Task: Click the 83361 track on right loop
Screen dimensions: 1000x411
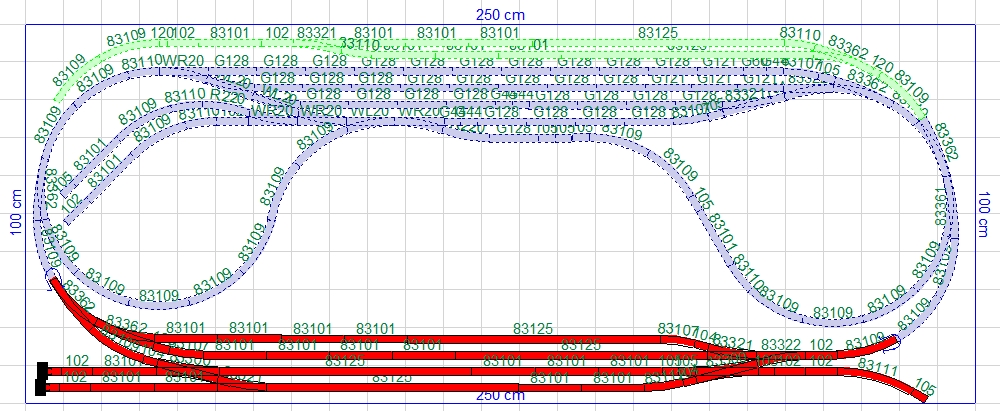Action: [x=938, y=205]
